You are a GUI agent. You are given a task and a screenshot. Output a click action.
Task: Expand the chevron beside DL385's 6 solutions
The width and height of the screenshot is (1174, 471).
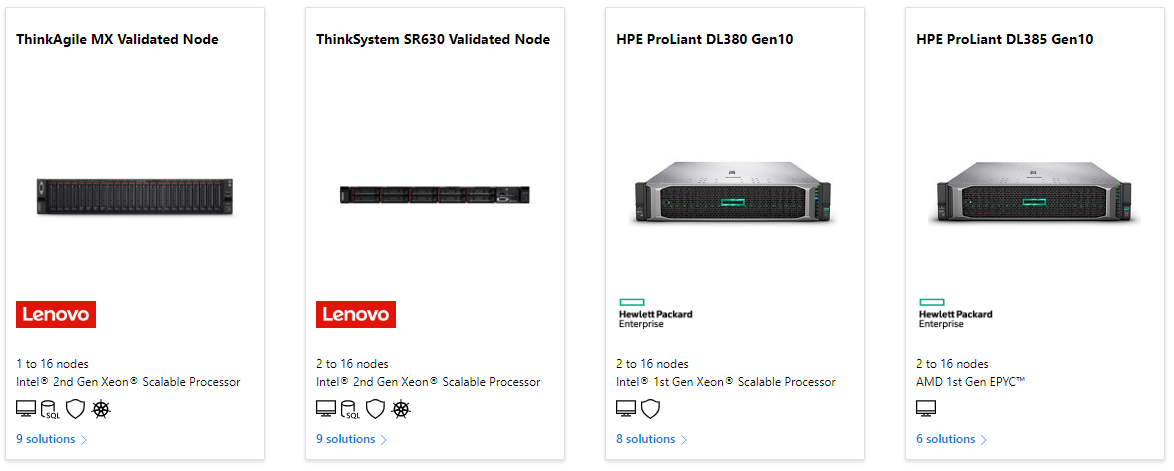(x=984, y=440)
